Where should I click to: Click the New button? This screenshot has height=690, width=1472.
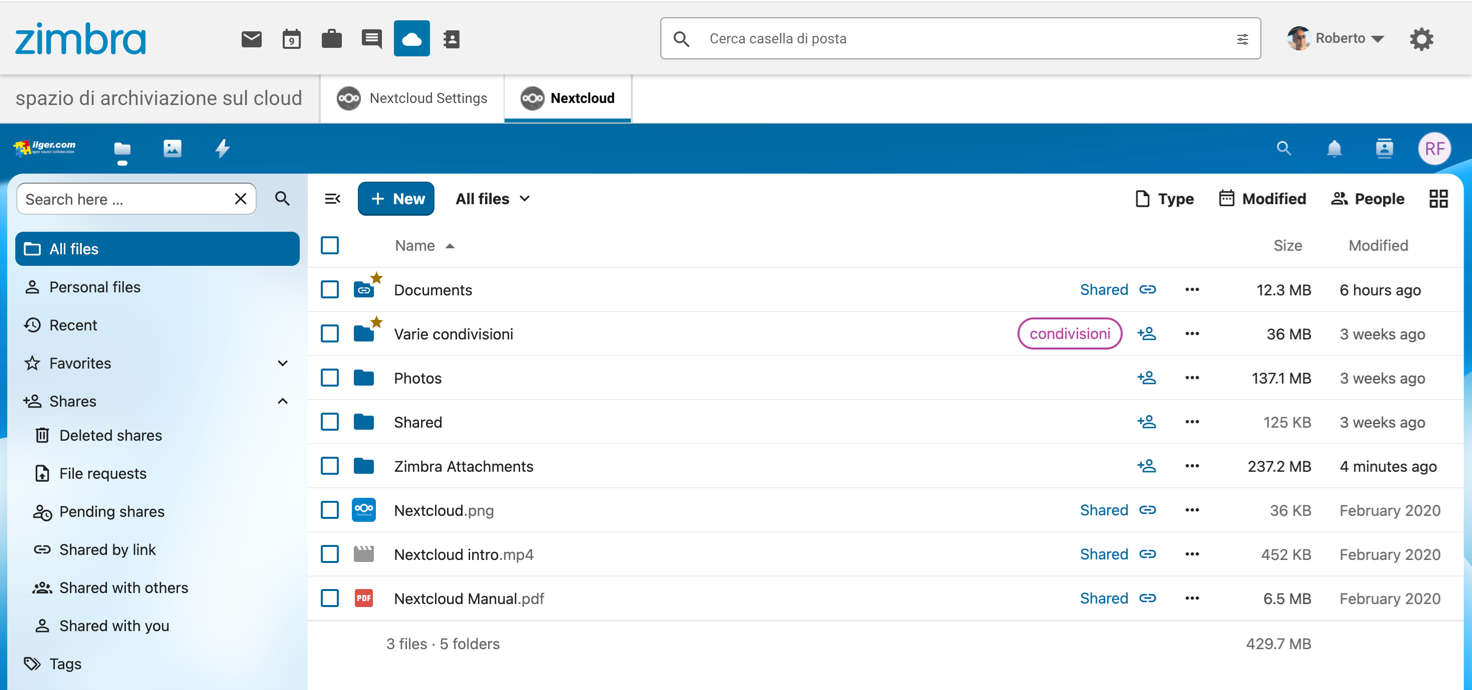[396, 199]
